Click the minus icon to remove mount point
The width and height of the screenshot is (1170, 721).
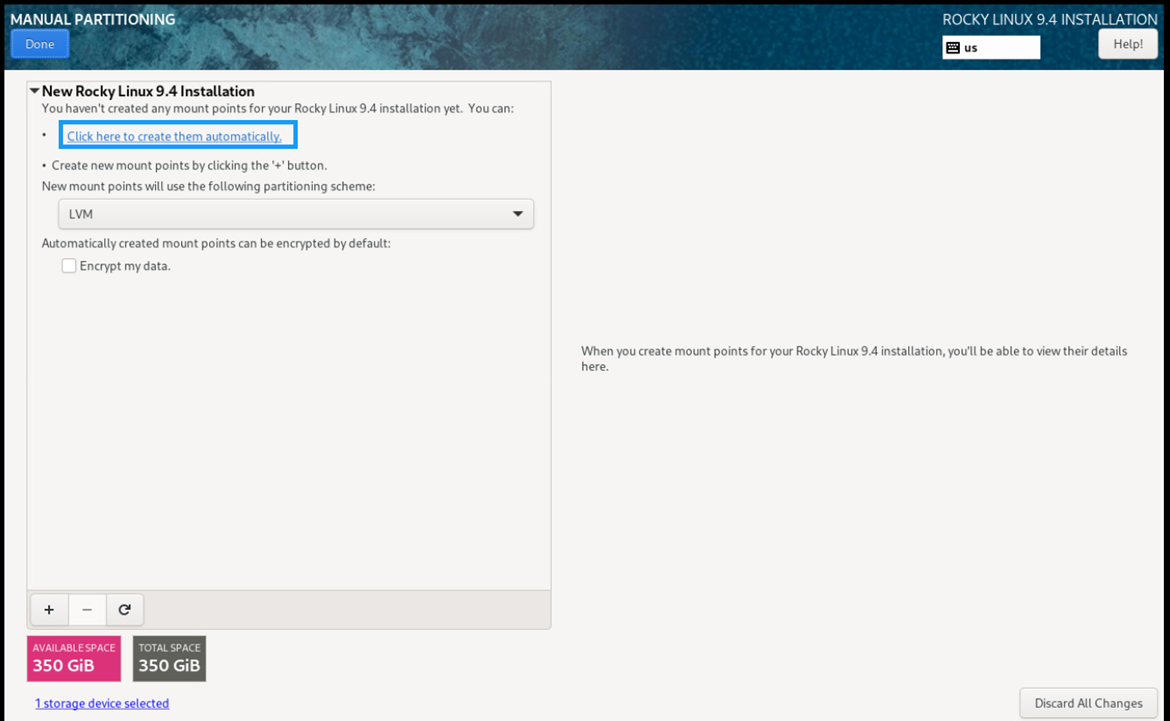[x=87, y=610]
